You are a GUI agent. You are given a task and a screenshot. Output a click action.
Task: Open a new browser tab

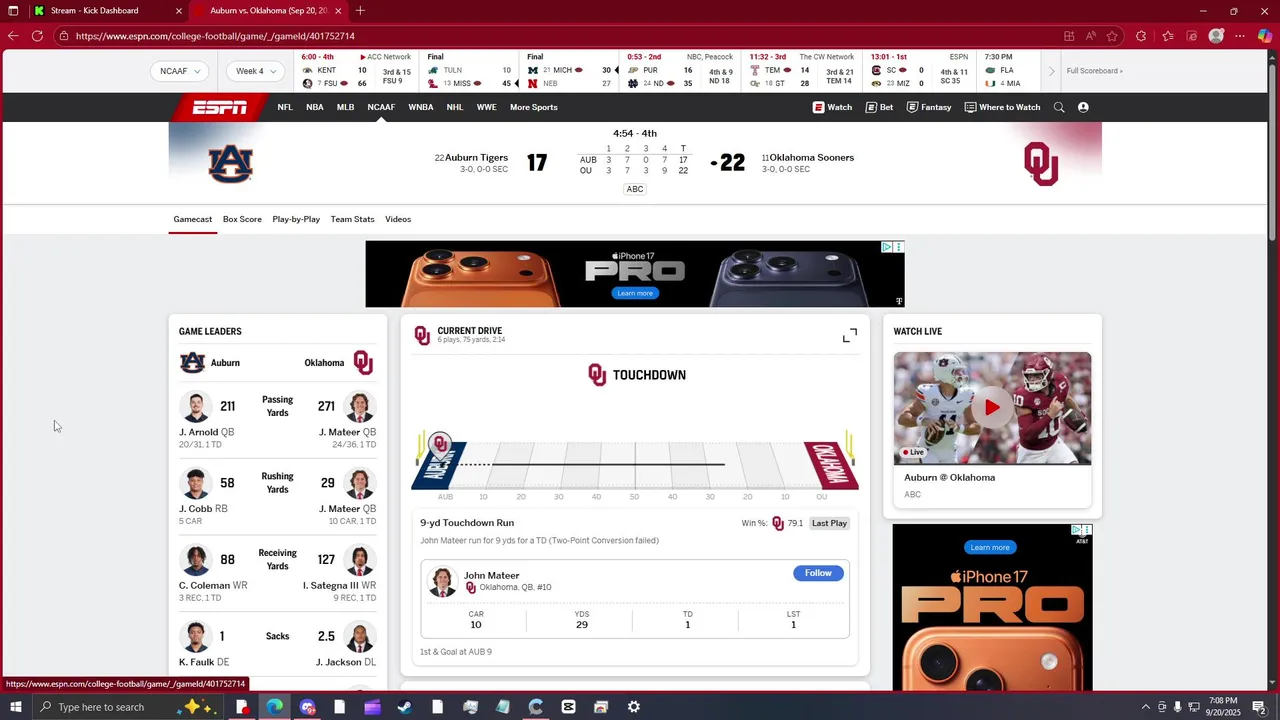[360, 11]
